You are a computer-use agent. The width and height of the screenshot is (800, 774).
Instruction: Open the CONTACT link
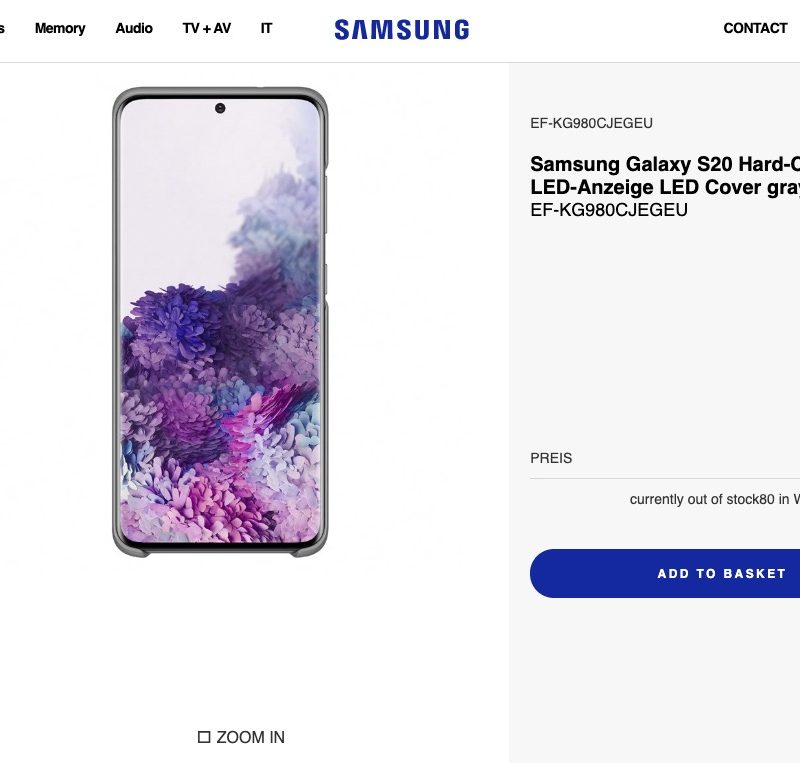pos(755,28)
